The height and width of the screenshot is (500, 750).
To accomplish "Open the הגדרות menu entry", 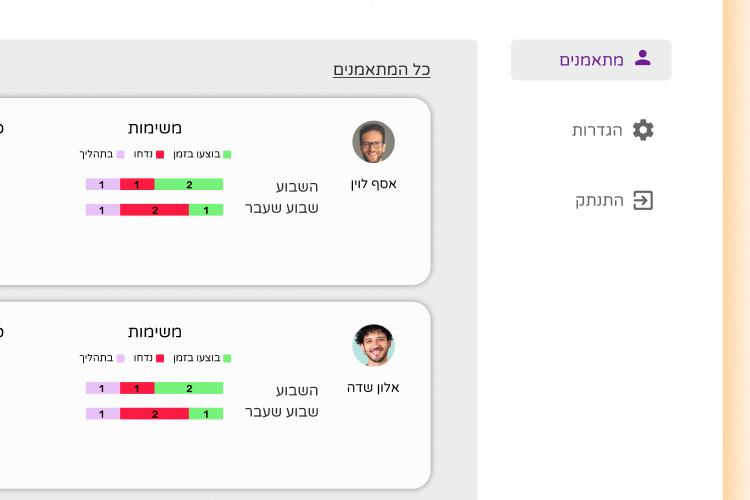I will tap(597, 130).
